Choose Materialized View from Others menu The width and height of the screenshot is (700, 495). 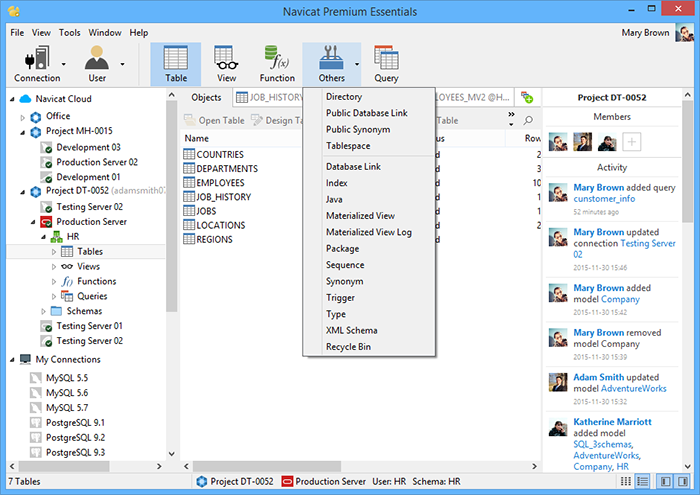(x=360, y=216)
